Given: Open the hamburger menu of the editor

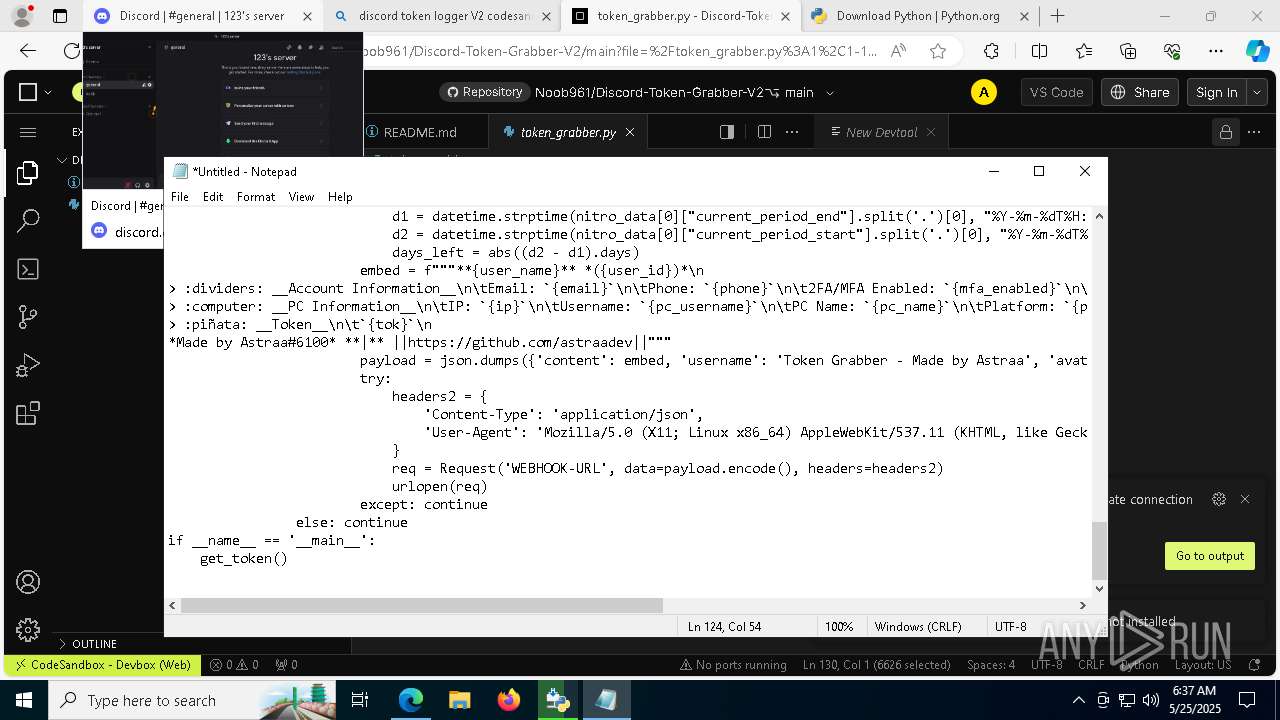Looking at the screenshot, I should 27,132.
